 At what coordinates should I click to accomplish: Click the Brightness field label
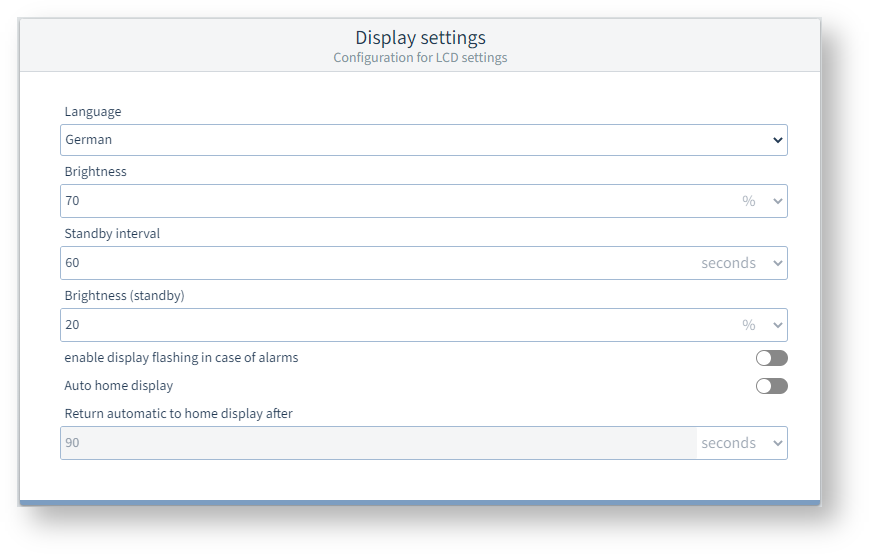(96, 172)
